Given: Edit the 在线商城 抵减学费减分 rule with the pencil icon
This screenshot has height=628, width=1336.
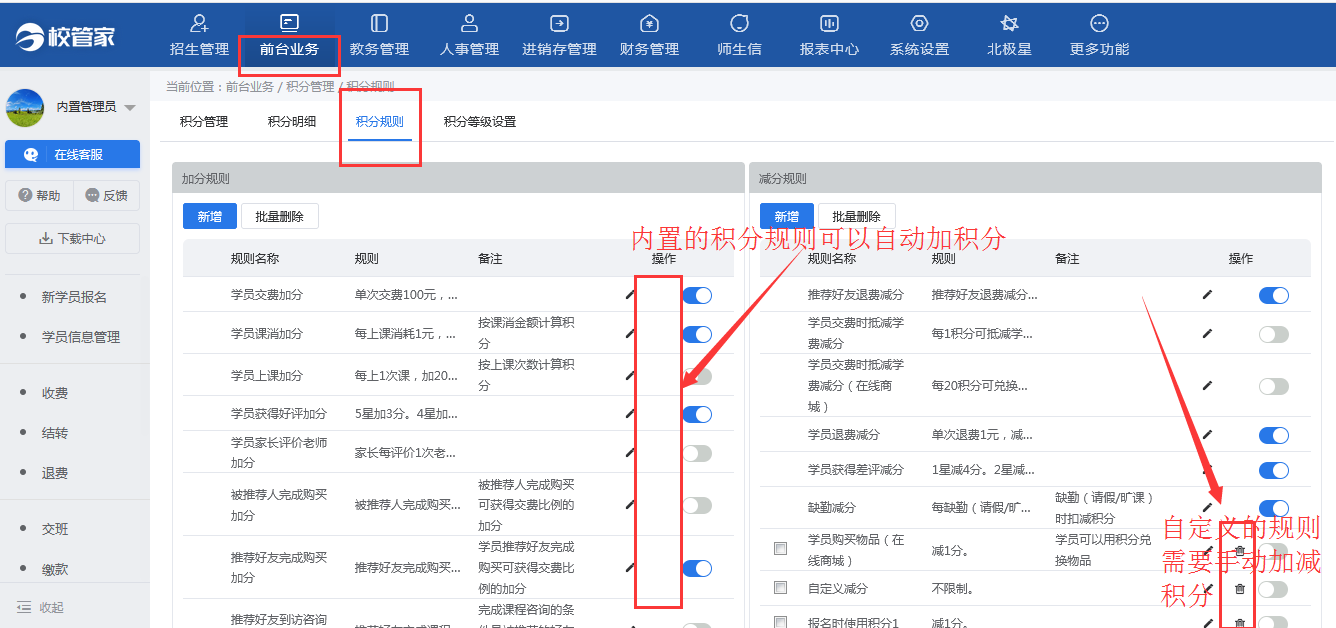Looking at the screenshot, I should [x=1207, y=385].
